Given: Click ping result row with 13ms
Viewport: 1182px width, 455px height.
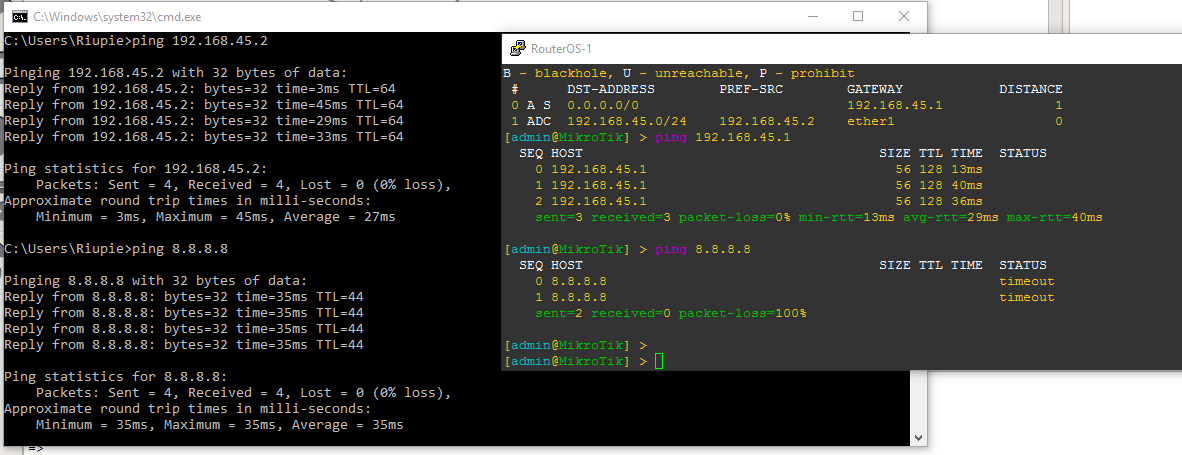Looking at the screenshot, I should coord(758,169).
